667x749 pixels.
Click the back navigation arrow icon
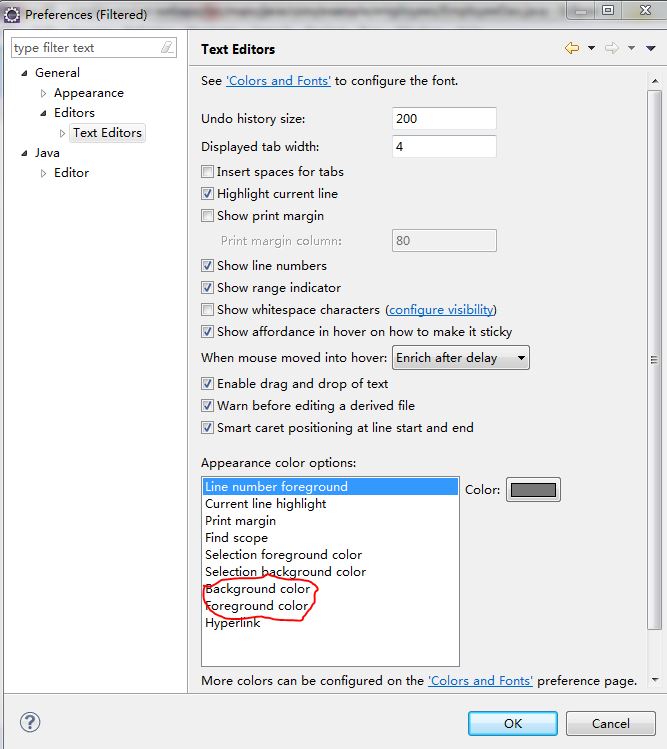tap(572, 48)
